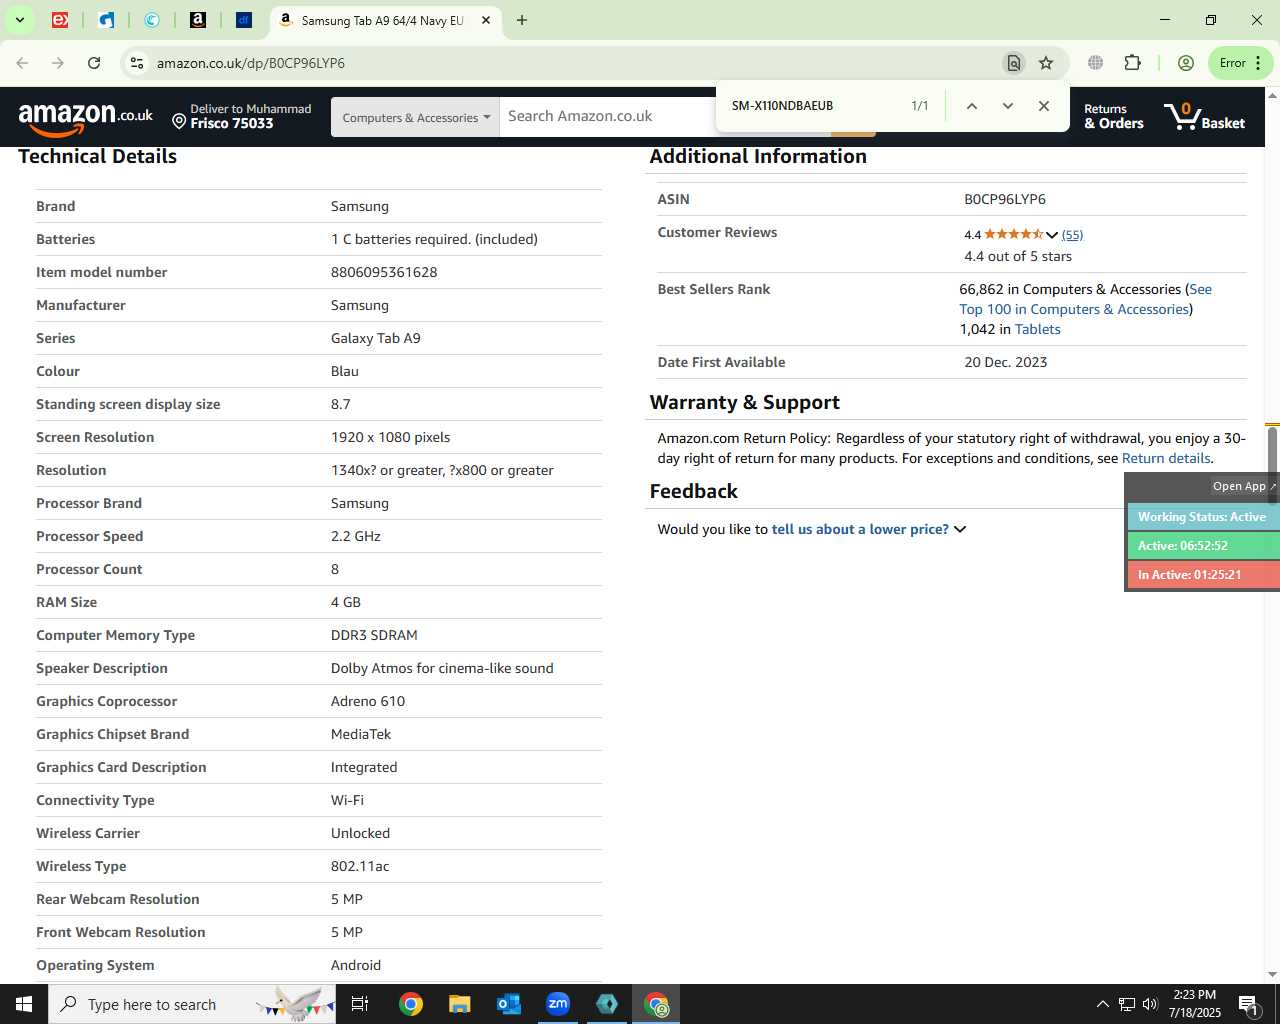
Task: Open the first pinned red 'e' tab
Action: point(60,20)
